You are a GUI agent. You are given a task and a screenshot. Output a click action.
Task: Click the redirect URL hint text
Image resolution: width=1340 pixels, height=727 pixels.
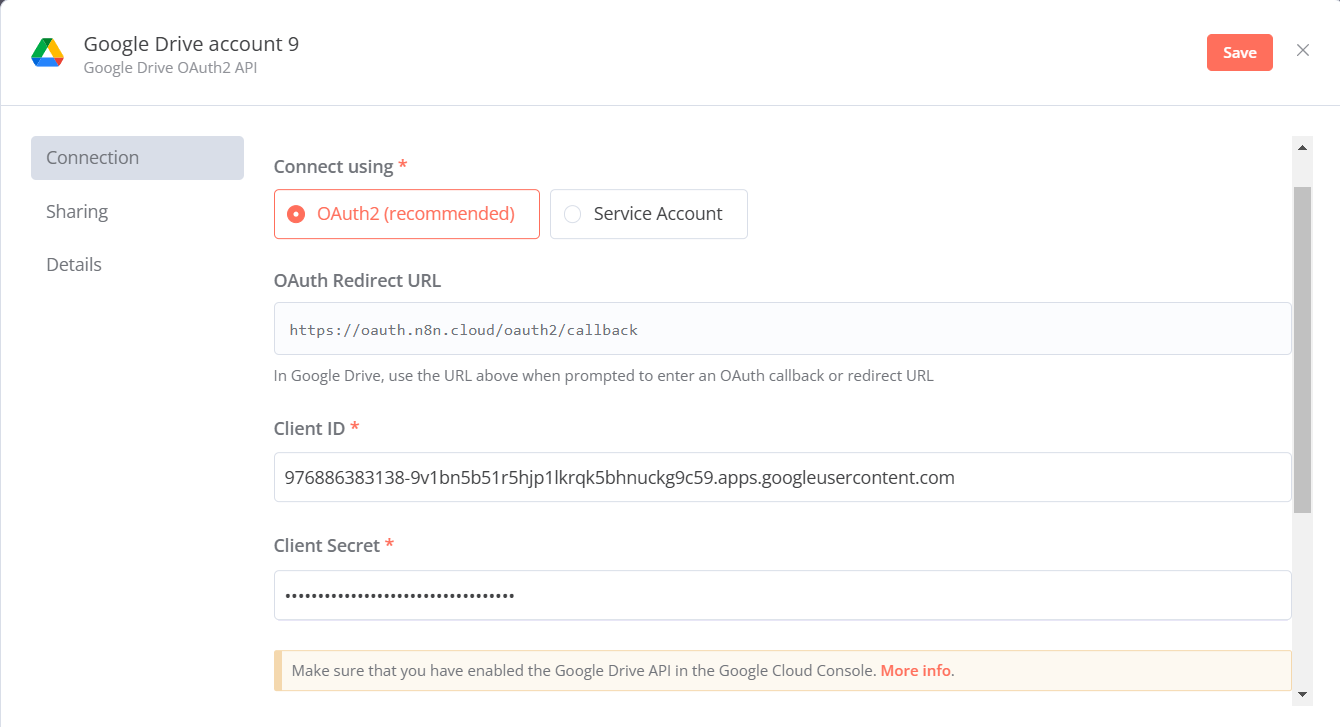(603, 376)
